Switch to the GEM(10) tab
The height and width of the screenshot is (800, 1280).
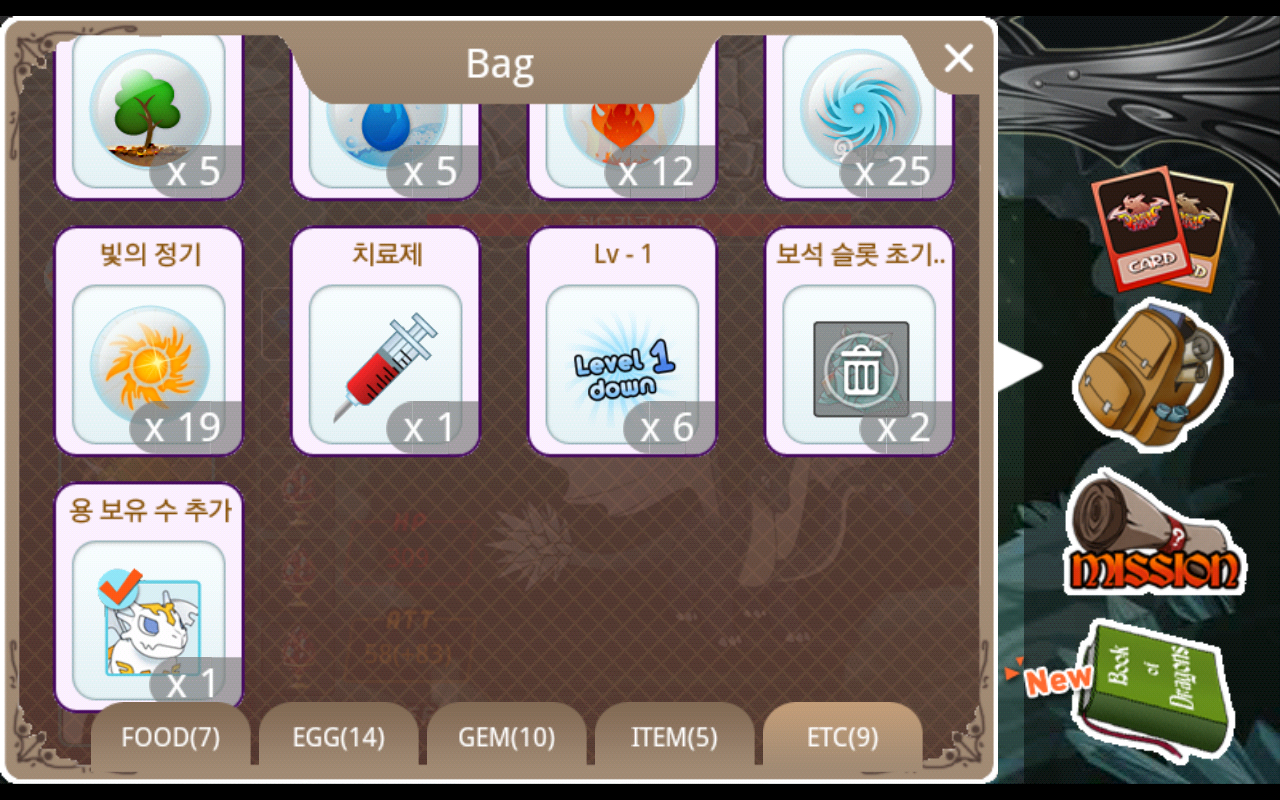pos(507,738)
